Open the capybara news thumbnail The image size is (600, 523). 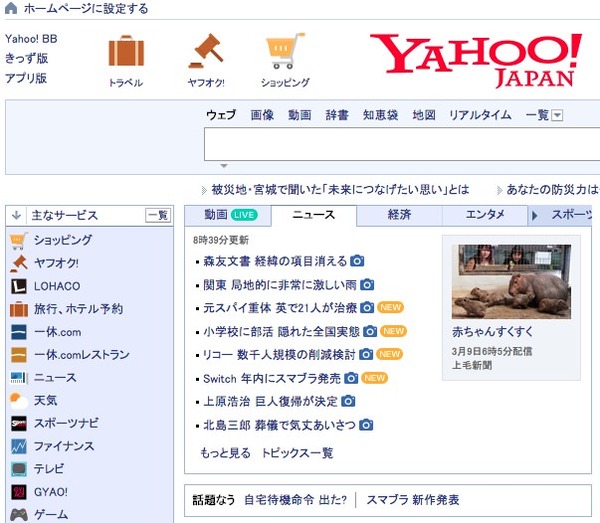click(511, 282)
